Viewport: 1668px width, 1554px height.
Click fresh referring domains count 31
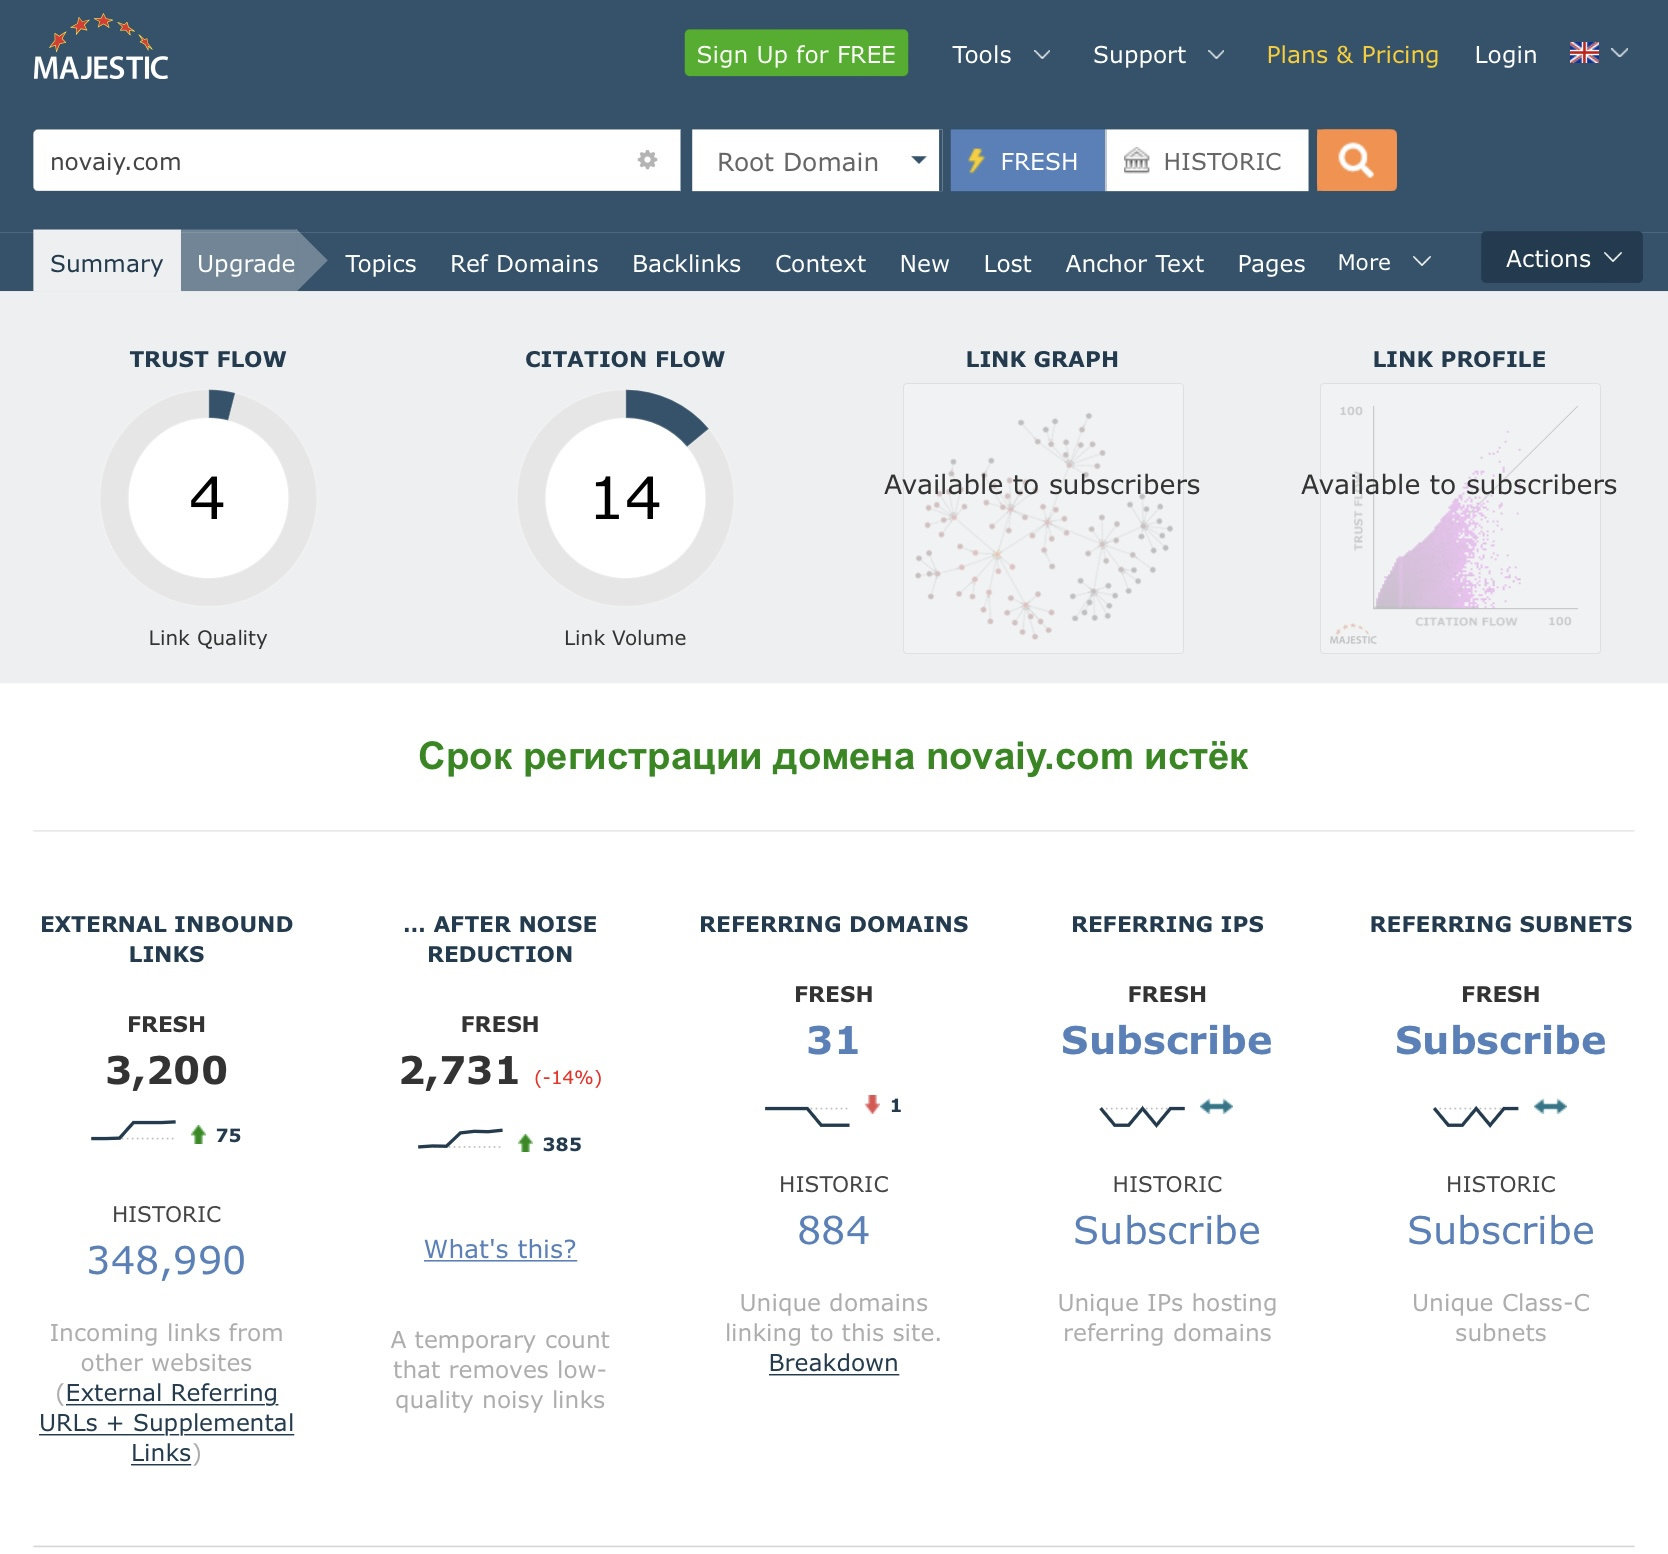833,1040
